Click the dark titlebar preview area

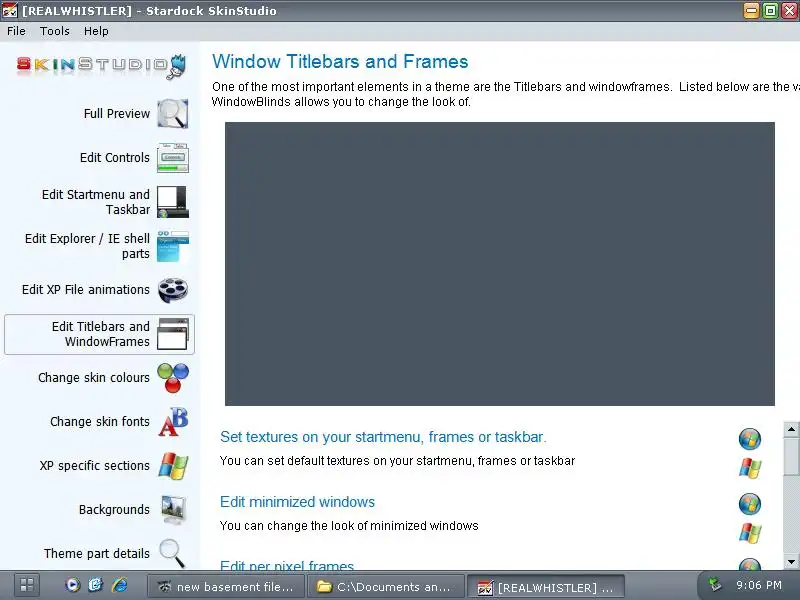499,264
